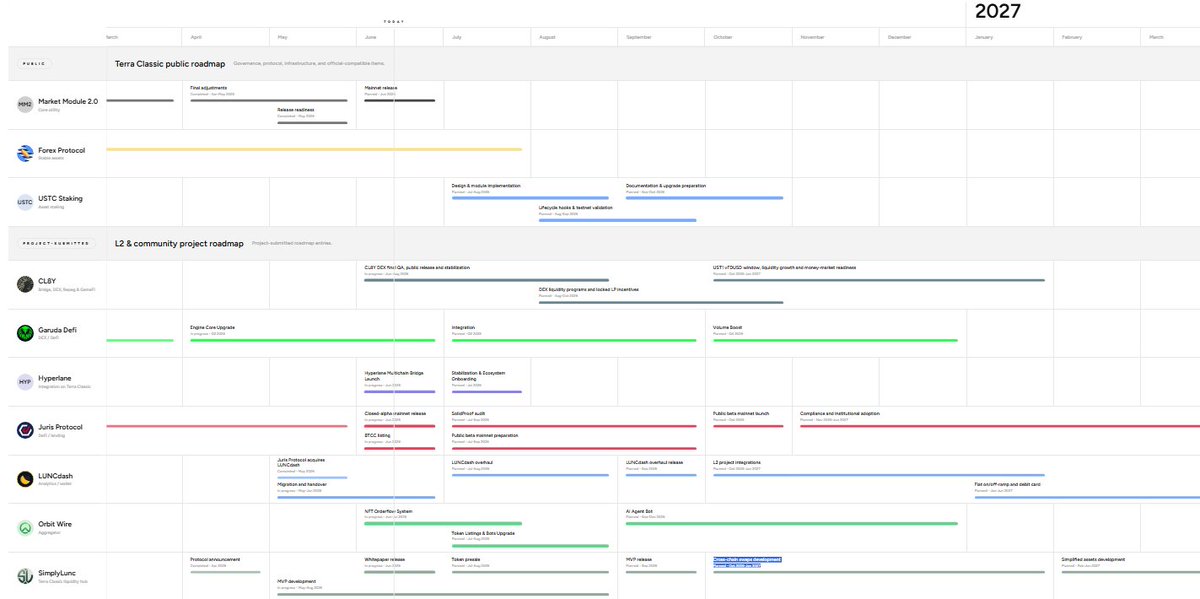Click the USTC Staking round logo

click(x=25, y=202)
